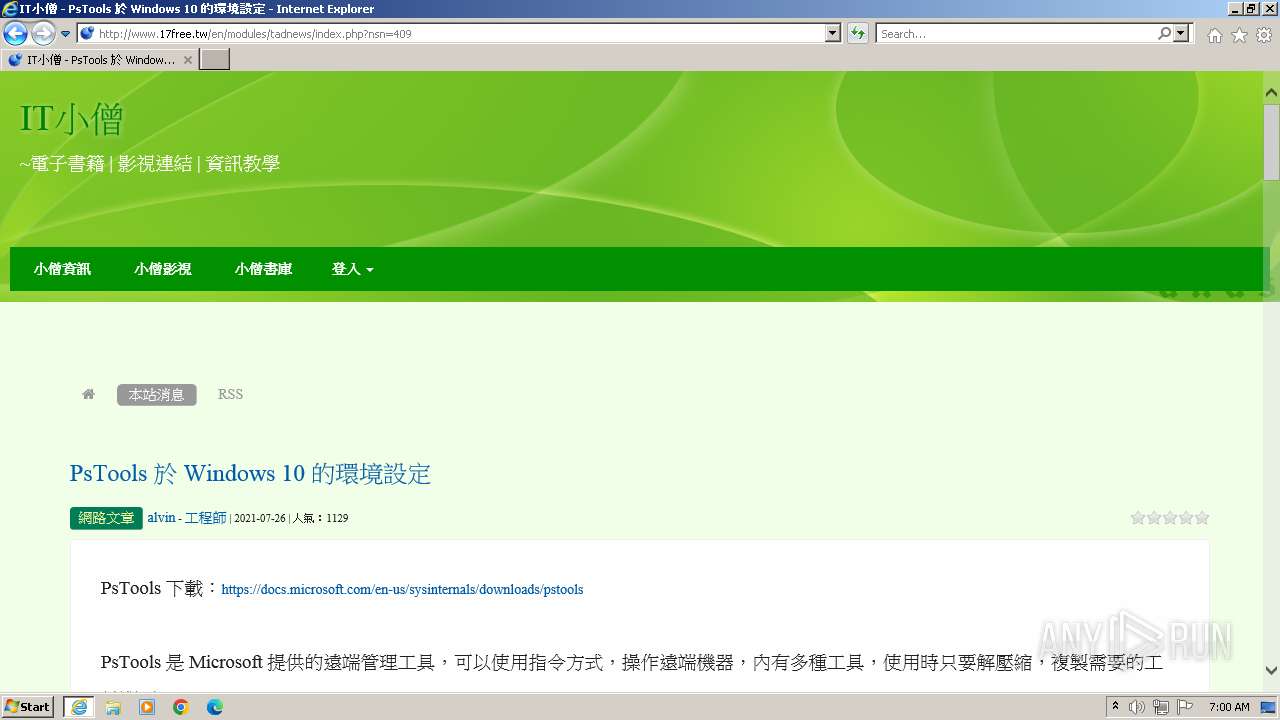Viewport: 1280px width, 720px height.
Task: Open the alvin - 工程師 author link
Action: point(187,518)
